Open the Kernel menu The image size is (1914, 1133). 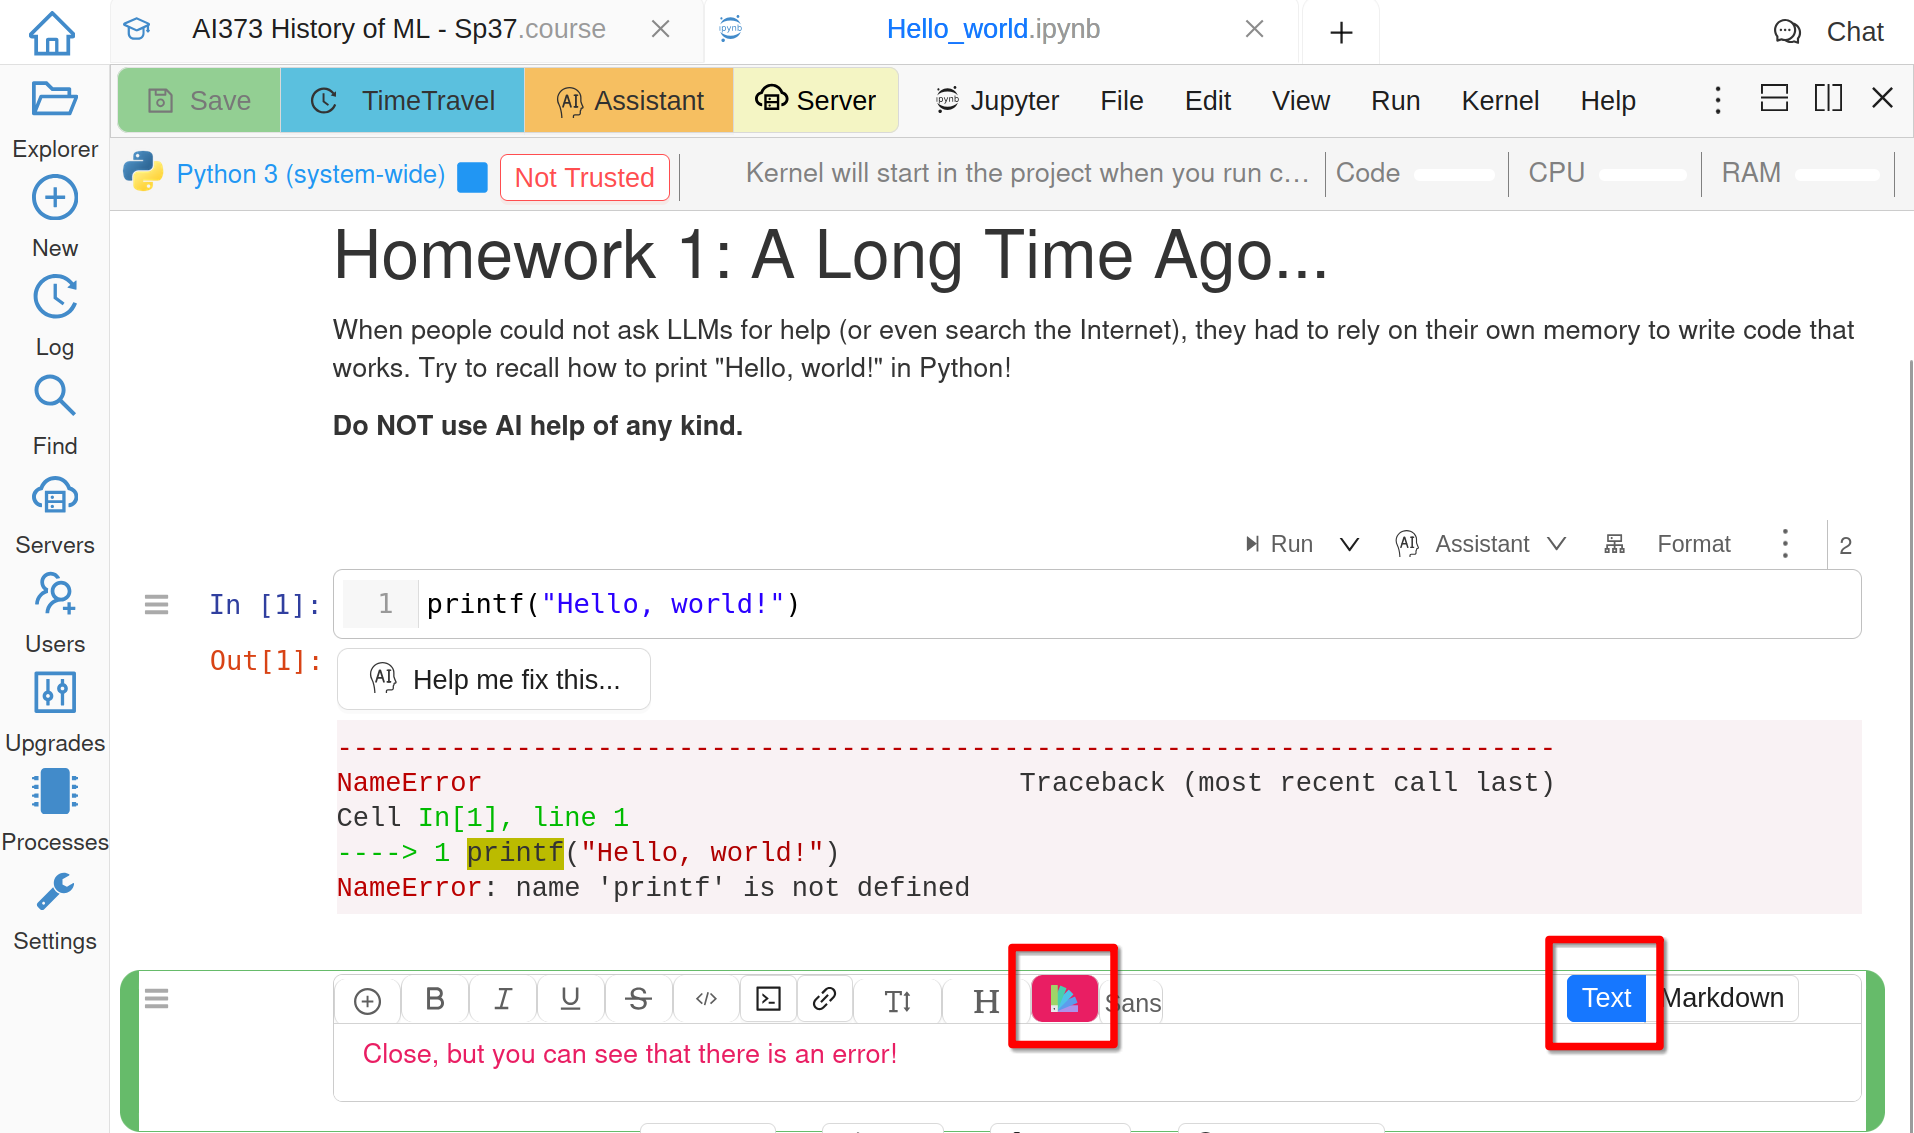tap(1499, 101)
